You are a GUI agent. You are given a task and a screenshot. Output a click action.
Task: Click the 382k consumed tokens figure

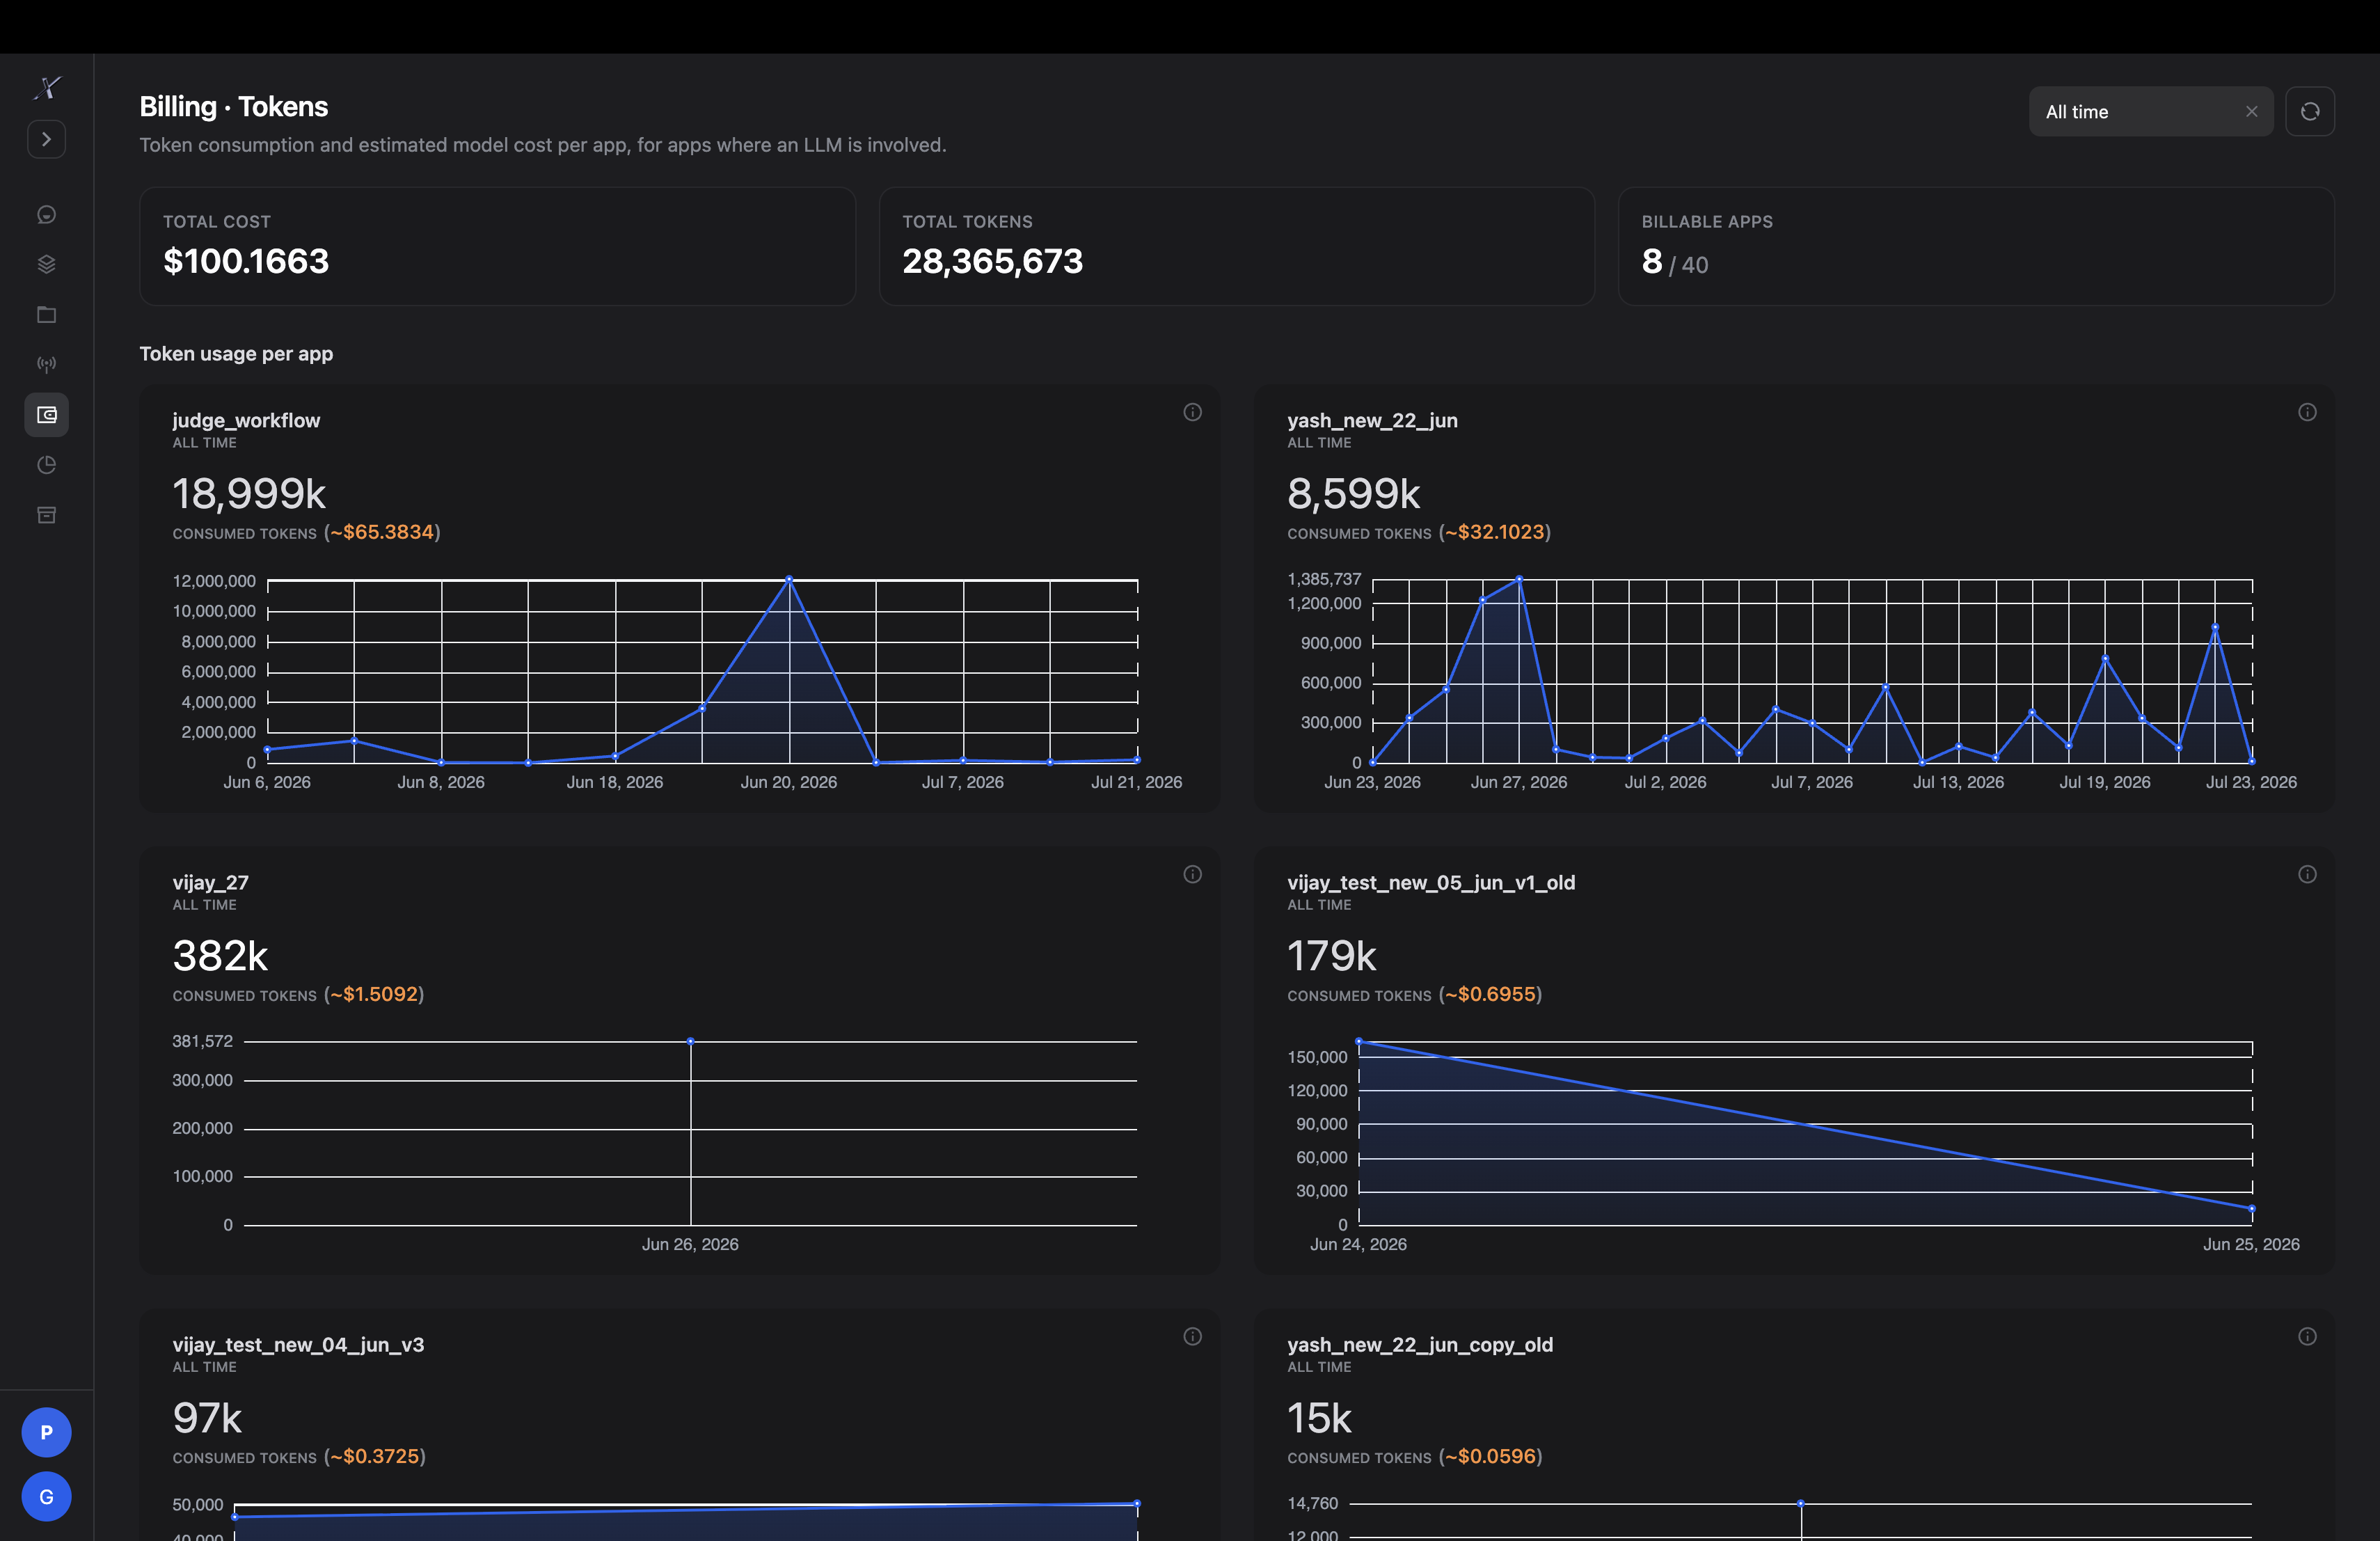pos(220,955)
